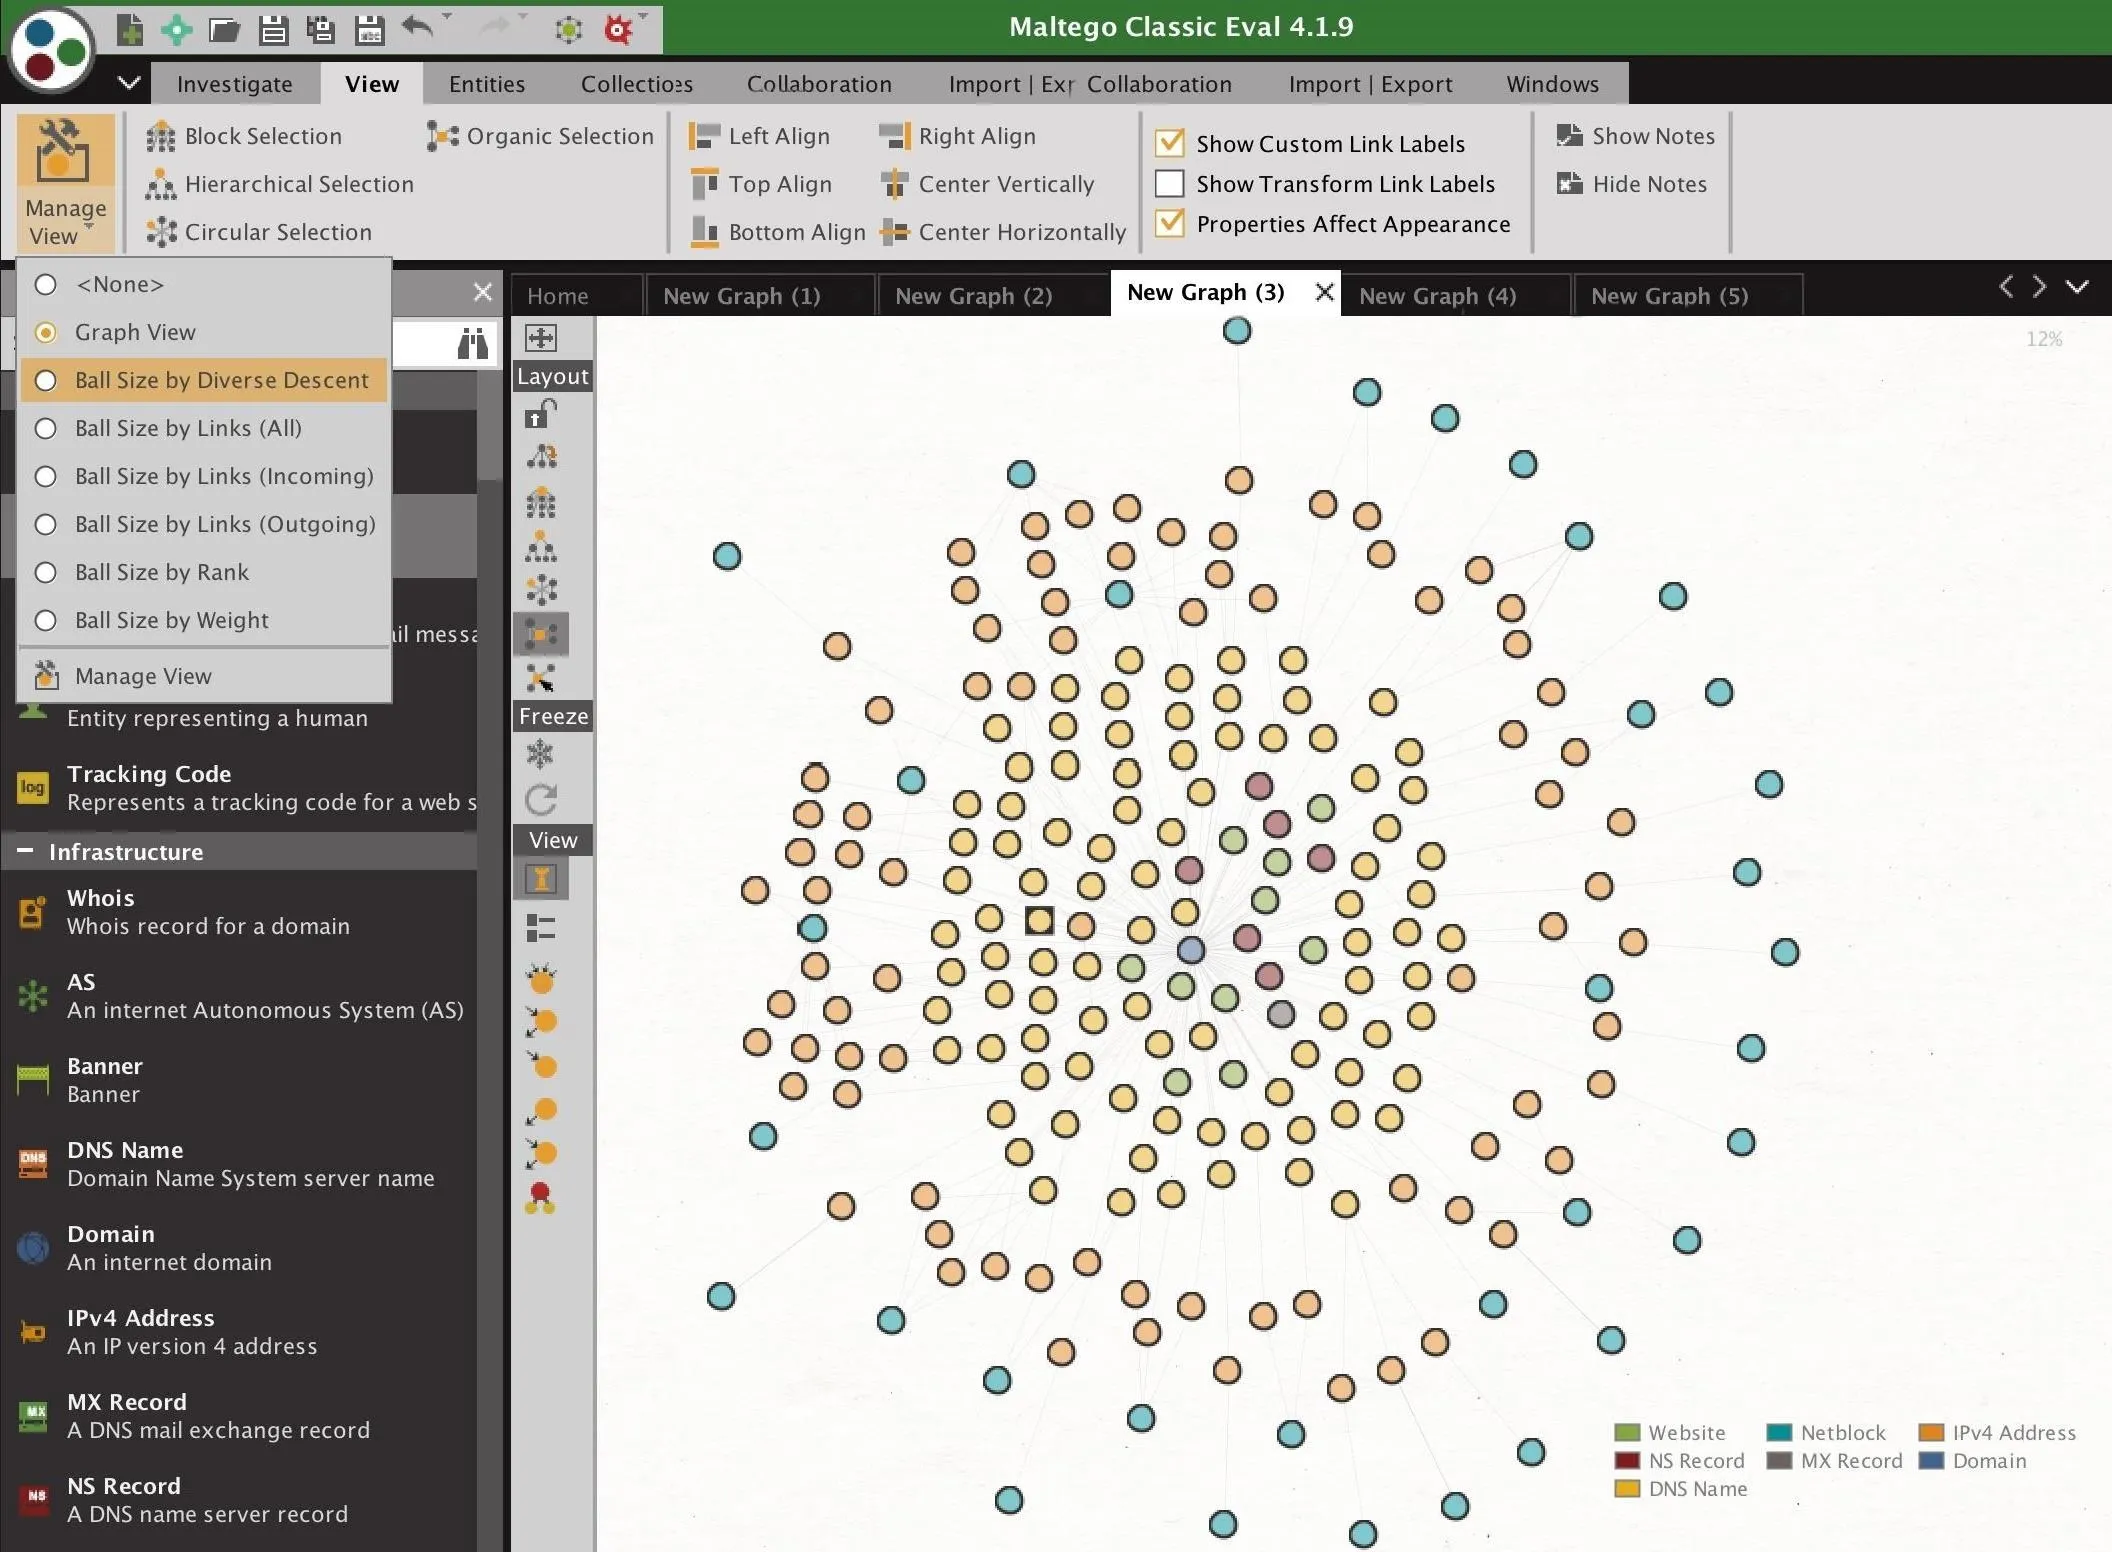
Task: Click the red gear icon in top toolbar
Action: [x=618, y=29]
